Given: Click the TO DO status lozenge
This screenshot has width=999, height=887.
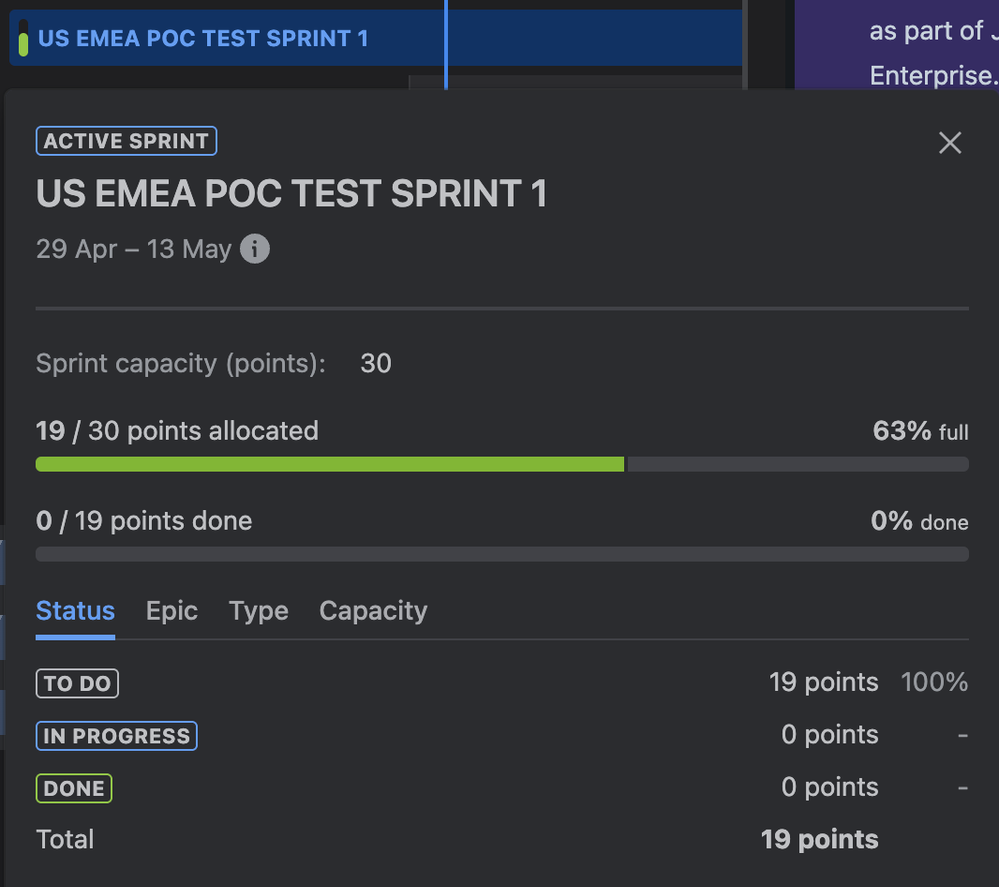Looking at the screenshot, I should coord(77,684).
